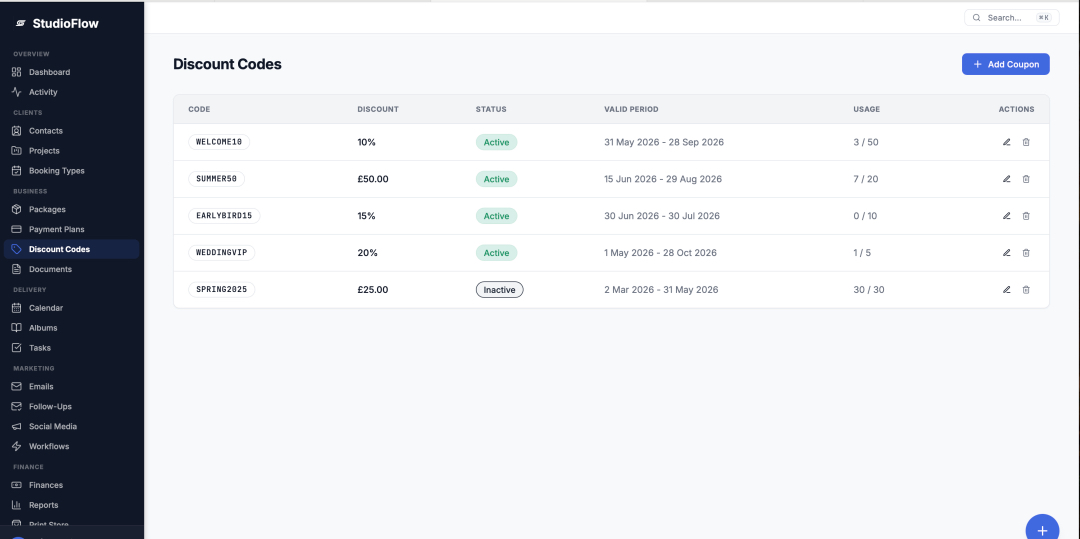Click the USAGE column header
The image size is (1080, 539).
866,109
